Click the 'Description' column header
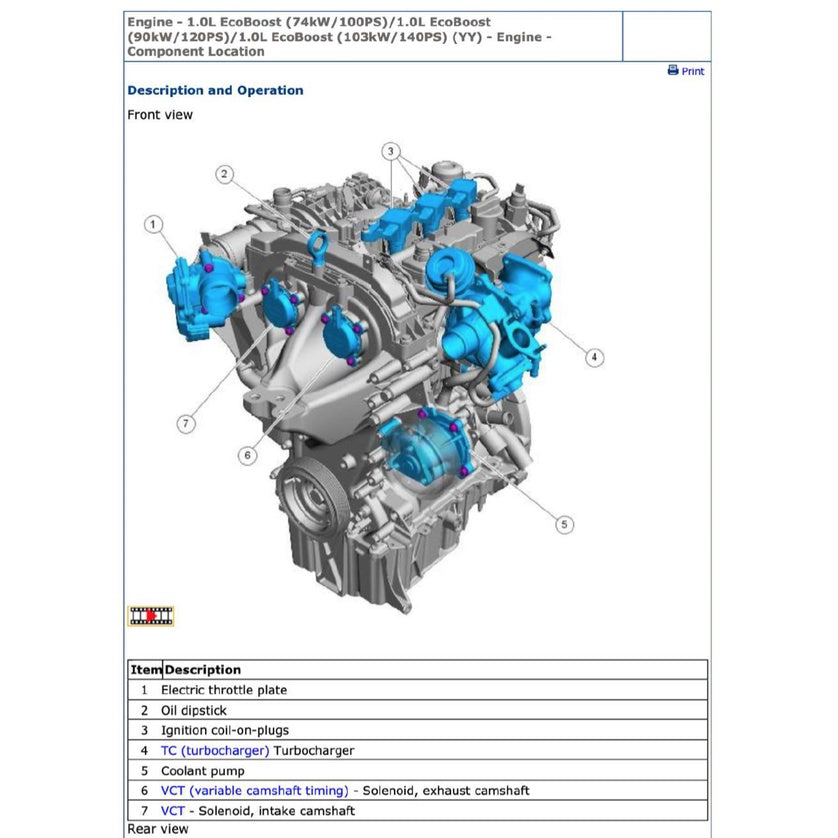 click(203, 670)
